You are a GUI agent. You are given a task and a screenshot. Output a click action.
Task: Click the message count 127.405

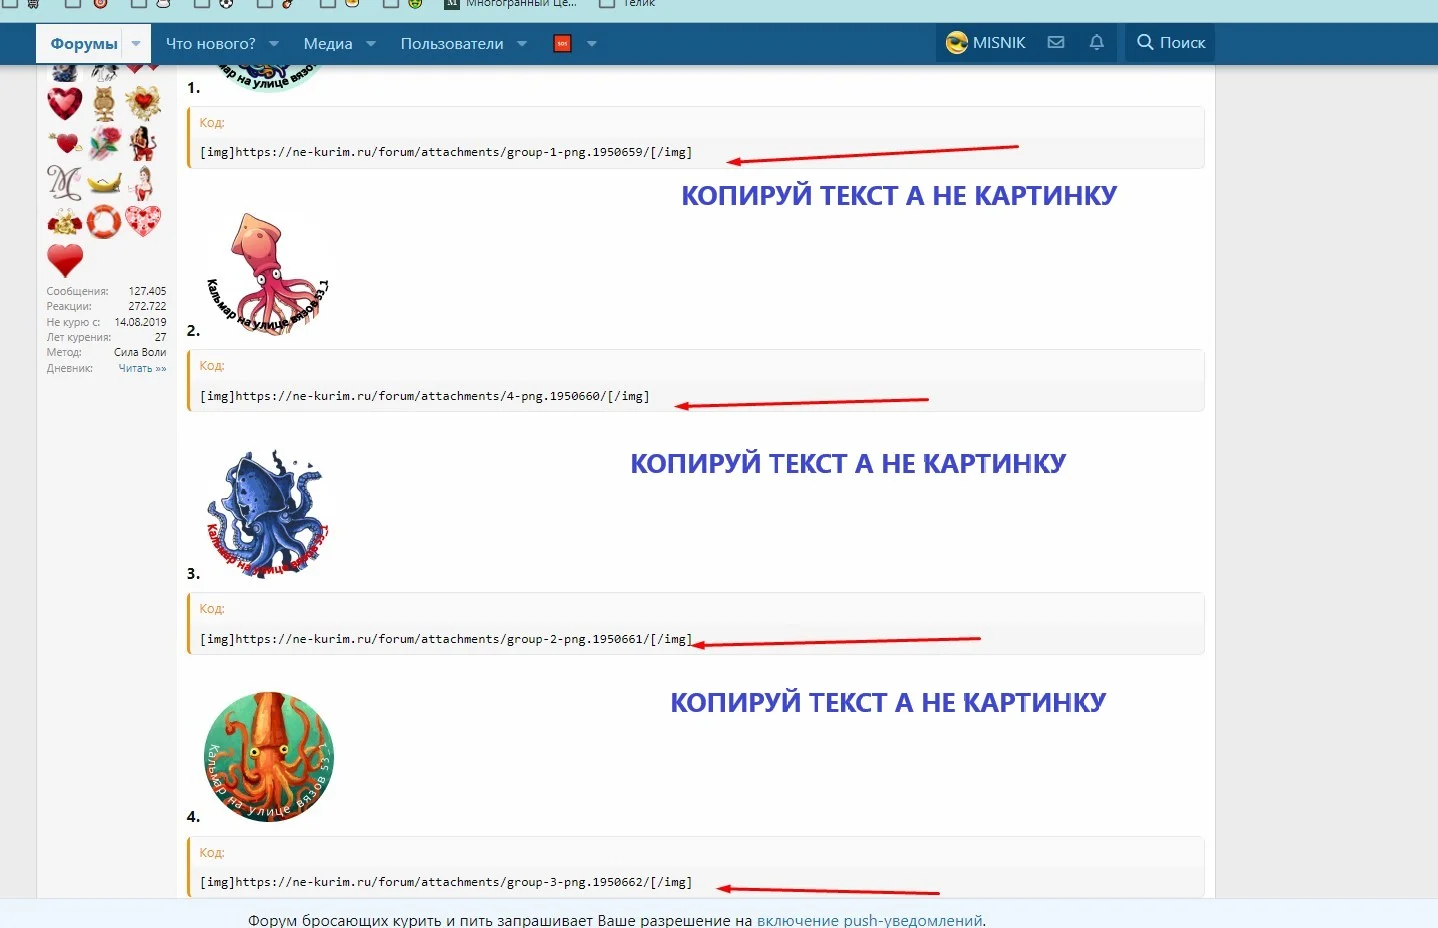147,291
